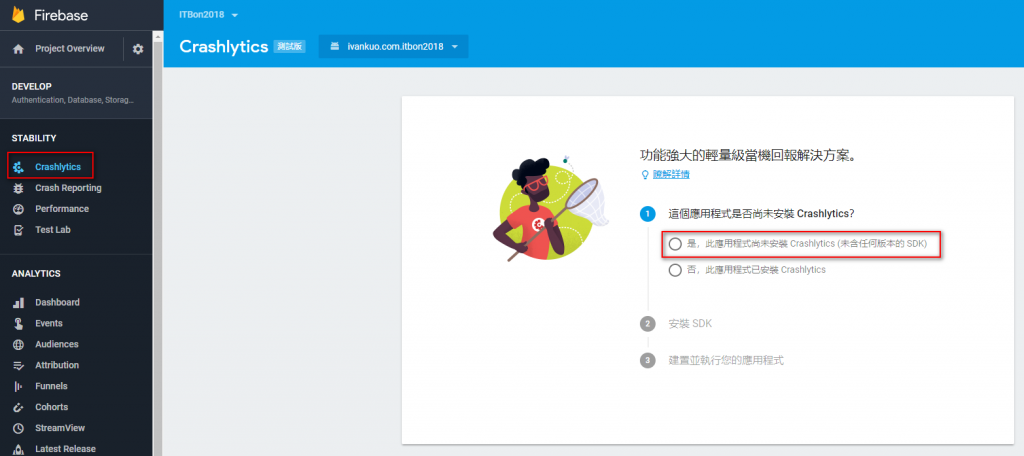This screenshot has width=1024, height=456.
Task: Open Performance menu item
Action: pos(62,209)
